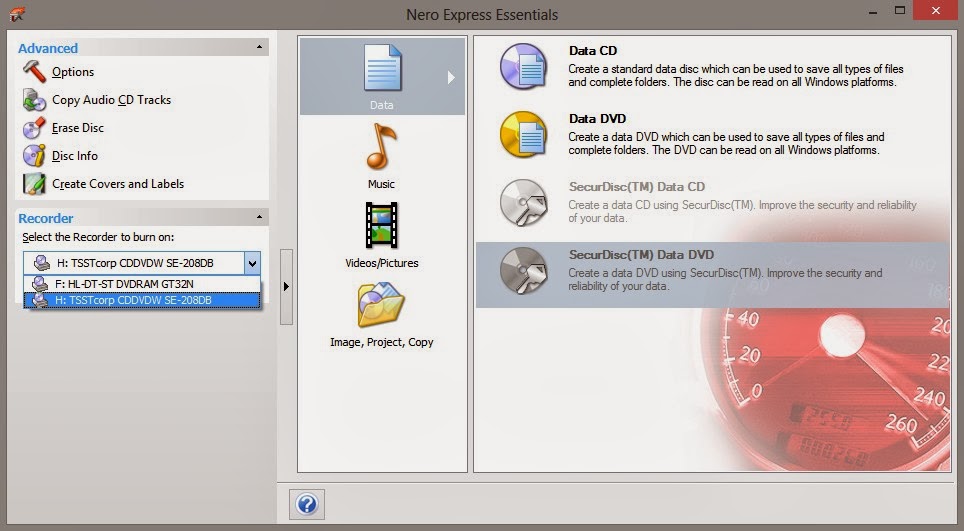
Task: Click the Copy Audio CD Tracks icon
Action: pos(34,100)
